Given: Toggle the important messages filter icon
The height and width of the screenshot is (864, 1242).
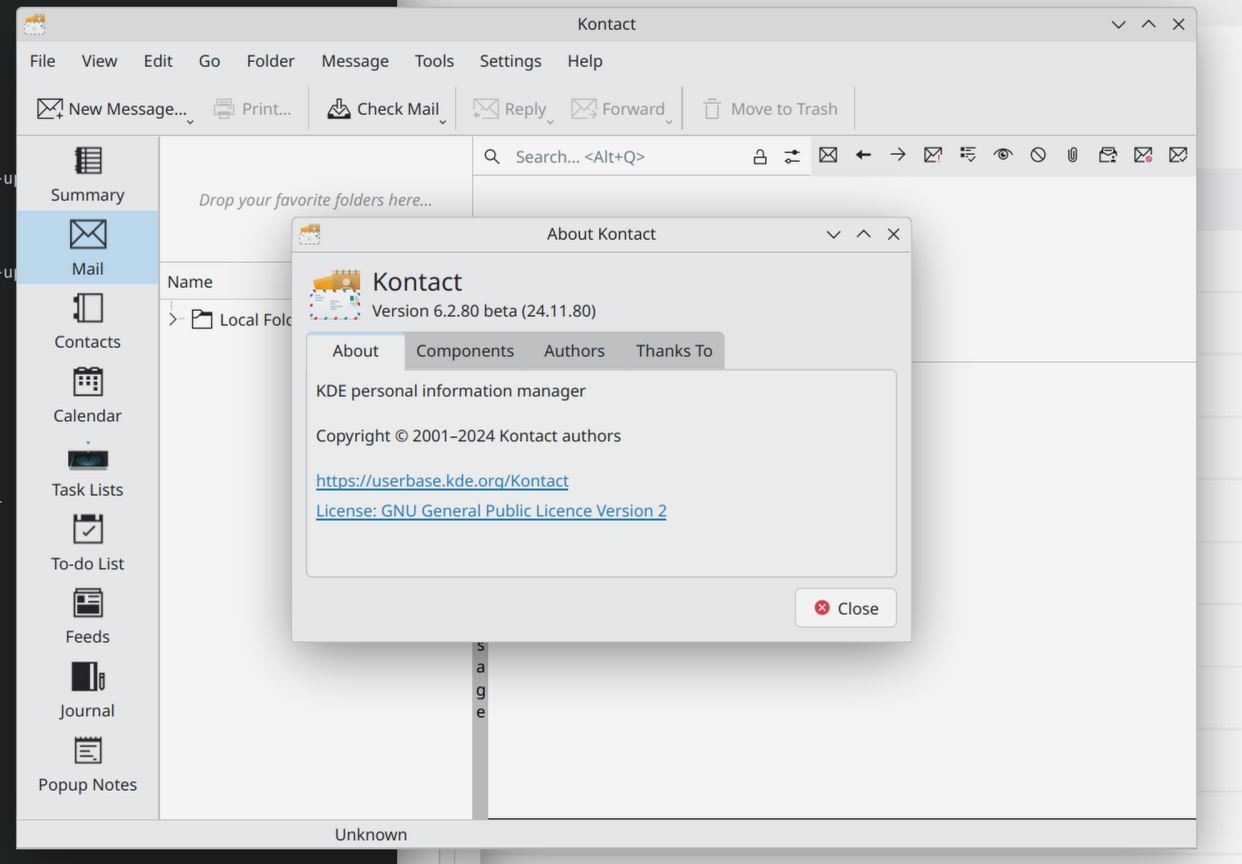Looking at the screenshot, I should point(933,155).
